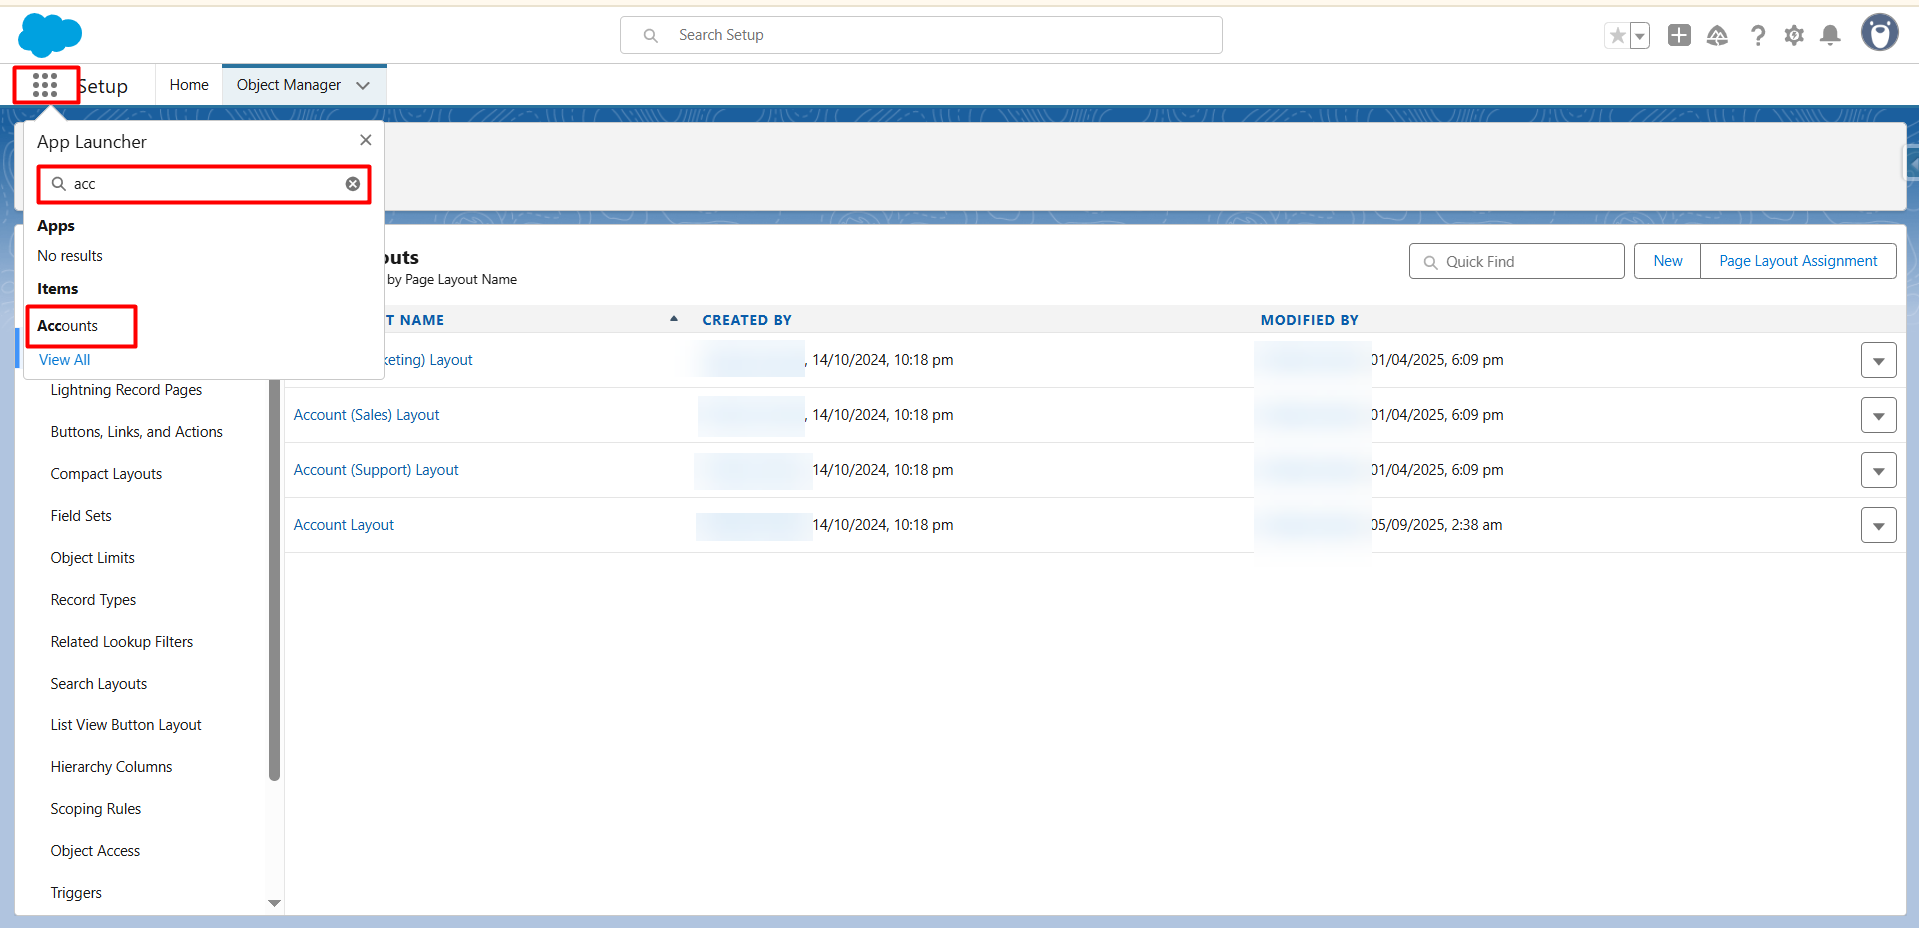1919x928 pixels.
Task: Open the Salesforce Help question mark
Action: tap(1757, 35)
